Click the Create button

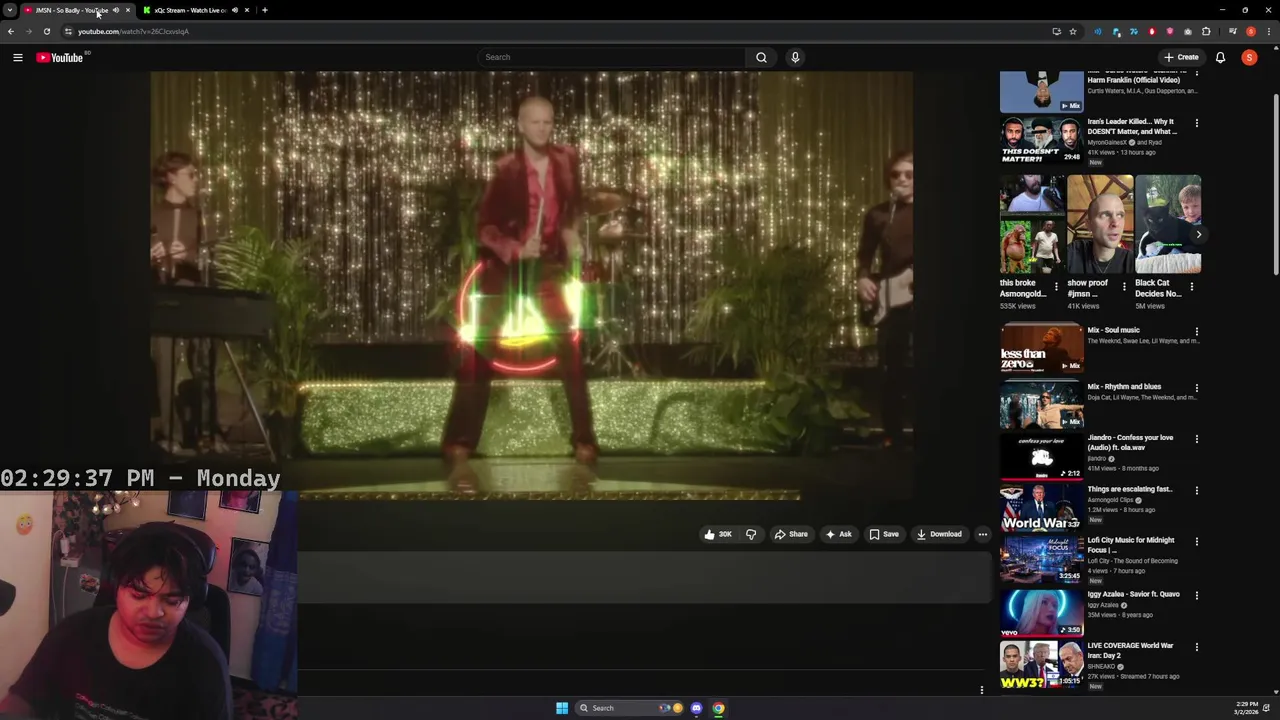(x=1181, y=57)
